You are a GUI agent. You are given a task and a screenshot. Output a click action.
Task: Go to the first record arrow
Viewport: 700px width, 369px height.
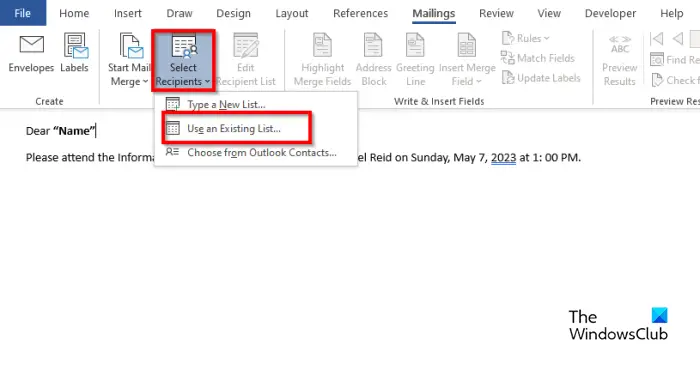point(656,39)
